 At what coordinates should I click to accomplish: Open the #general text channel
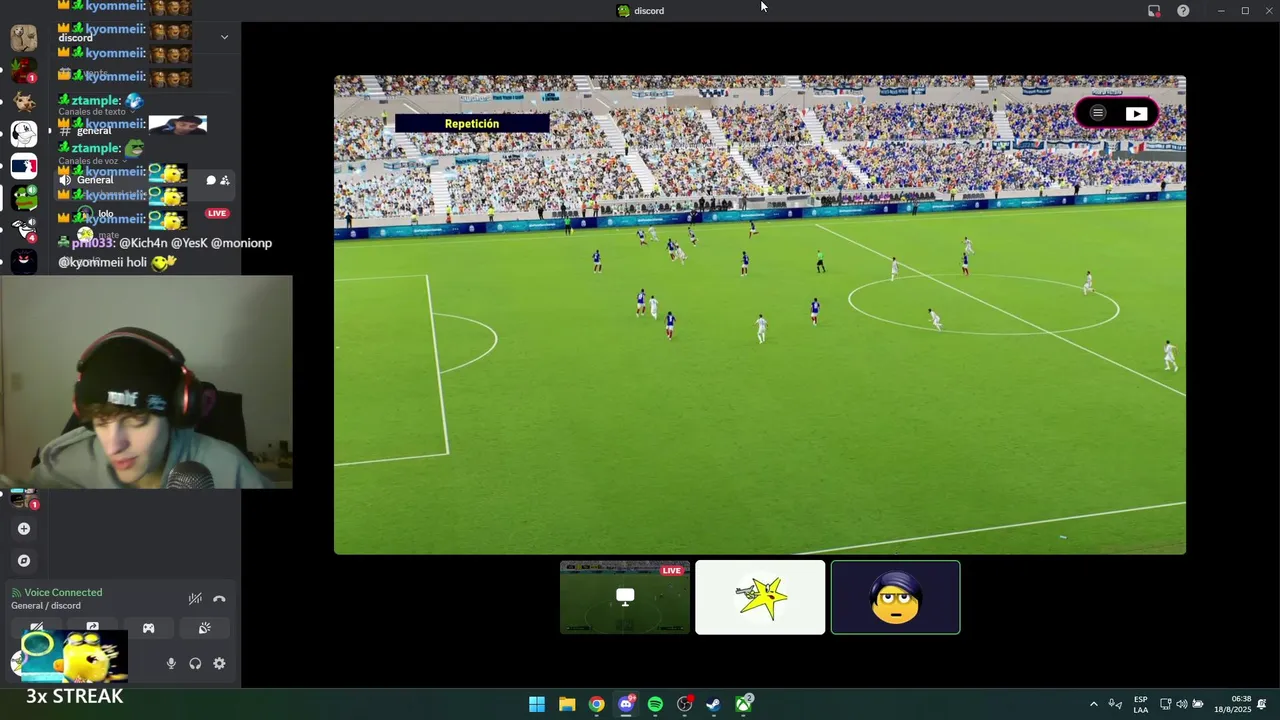pyautogui.click(x=94, y=131)
